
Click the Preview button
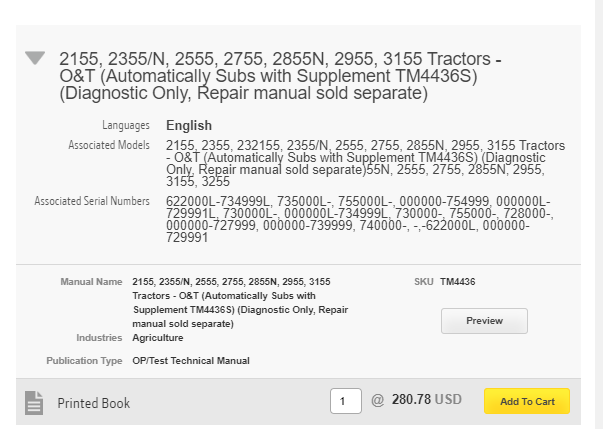click(484, 321)
